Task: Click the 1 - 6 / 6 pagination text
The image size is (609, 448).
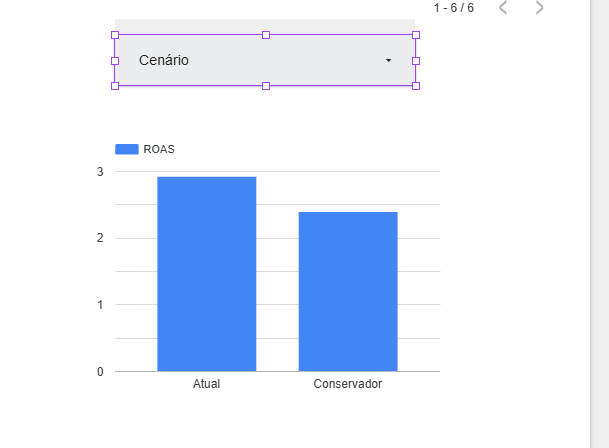Action: pyautogui.click(x=454, y=8)
